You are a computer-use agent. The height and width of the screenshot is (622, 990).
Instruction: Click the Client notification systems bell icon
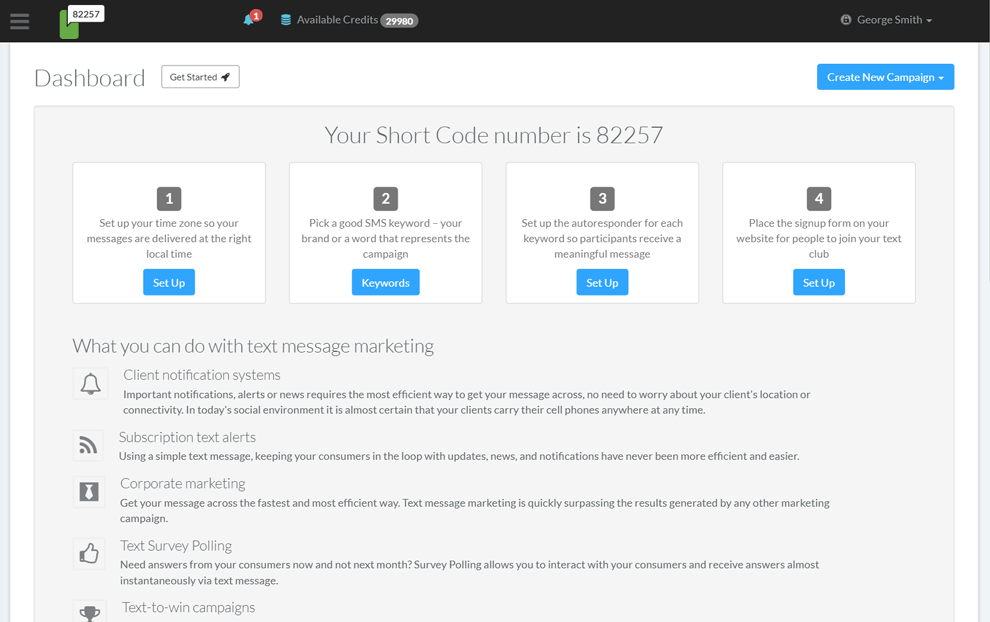[90, 383]
